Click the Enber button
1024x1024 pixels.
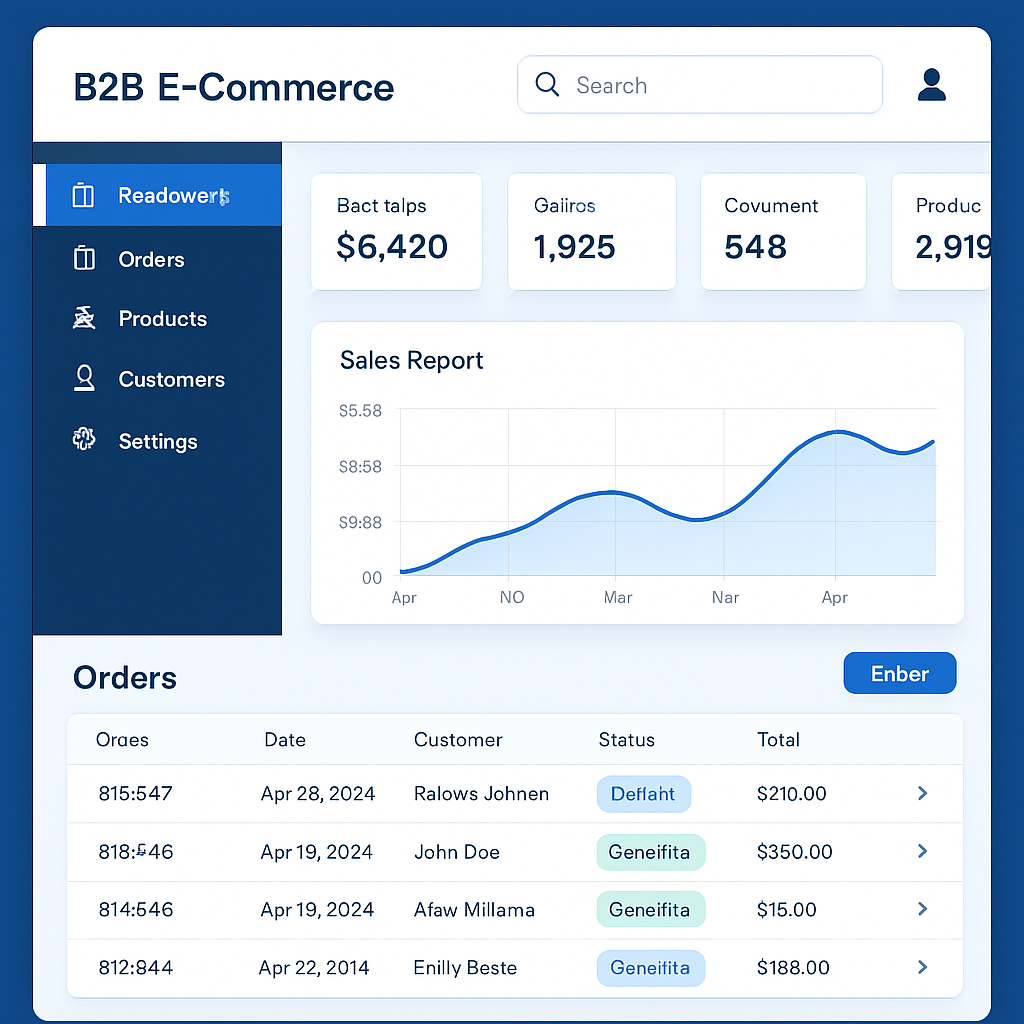point(899,673)
